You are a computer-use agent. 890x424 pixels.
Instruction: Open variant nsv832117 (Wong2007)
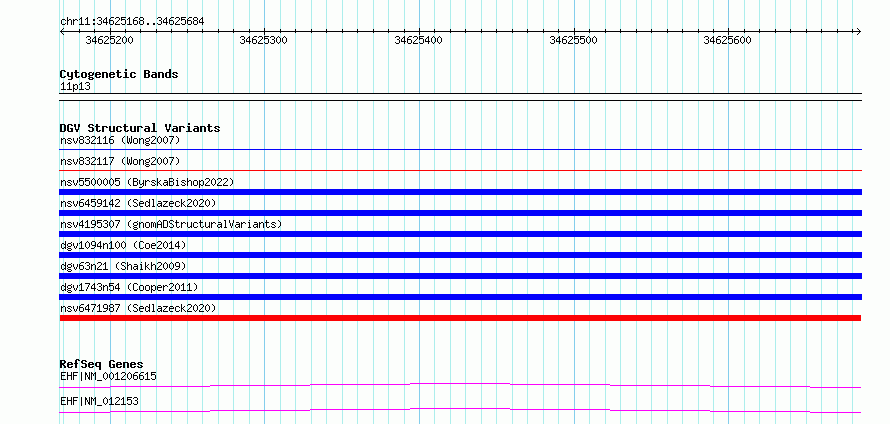tap(120, 161)
